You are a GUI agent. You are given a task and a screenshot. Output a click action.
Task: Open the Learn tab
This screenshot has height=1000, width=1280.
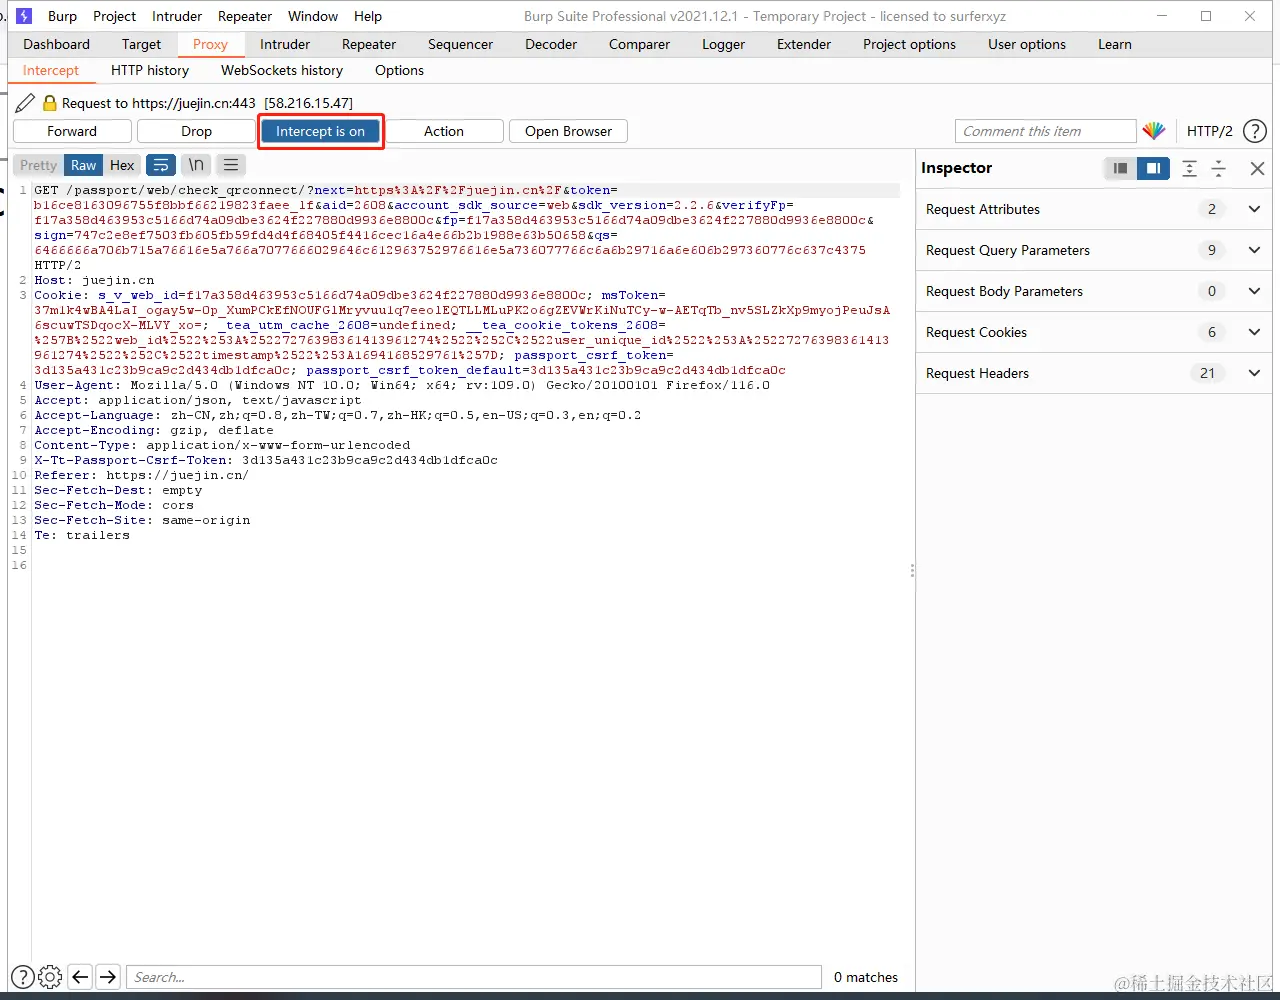click(1115, 44)
